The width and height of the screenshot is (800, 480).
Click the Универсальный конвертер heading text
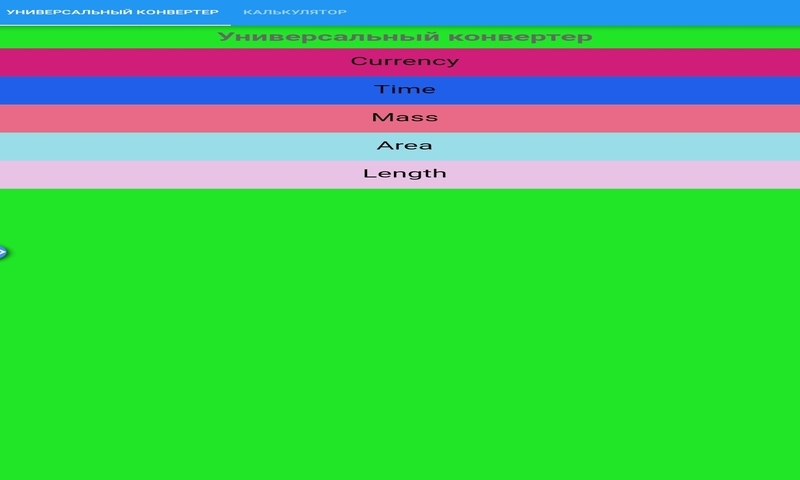coord(405,37)
